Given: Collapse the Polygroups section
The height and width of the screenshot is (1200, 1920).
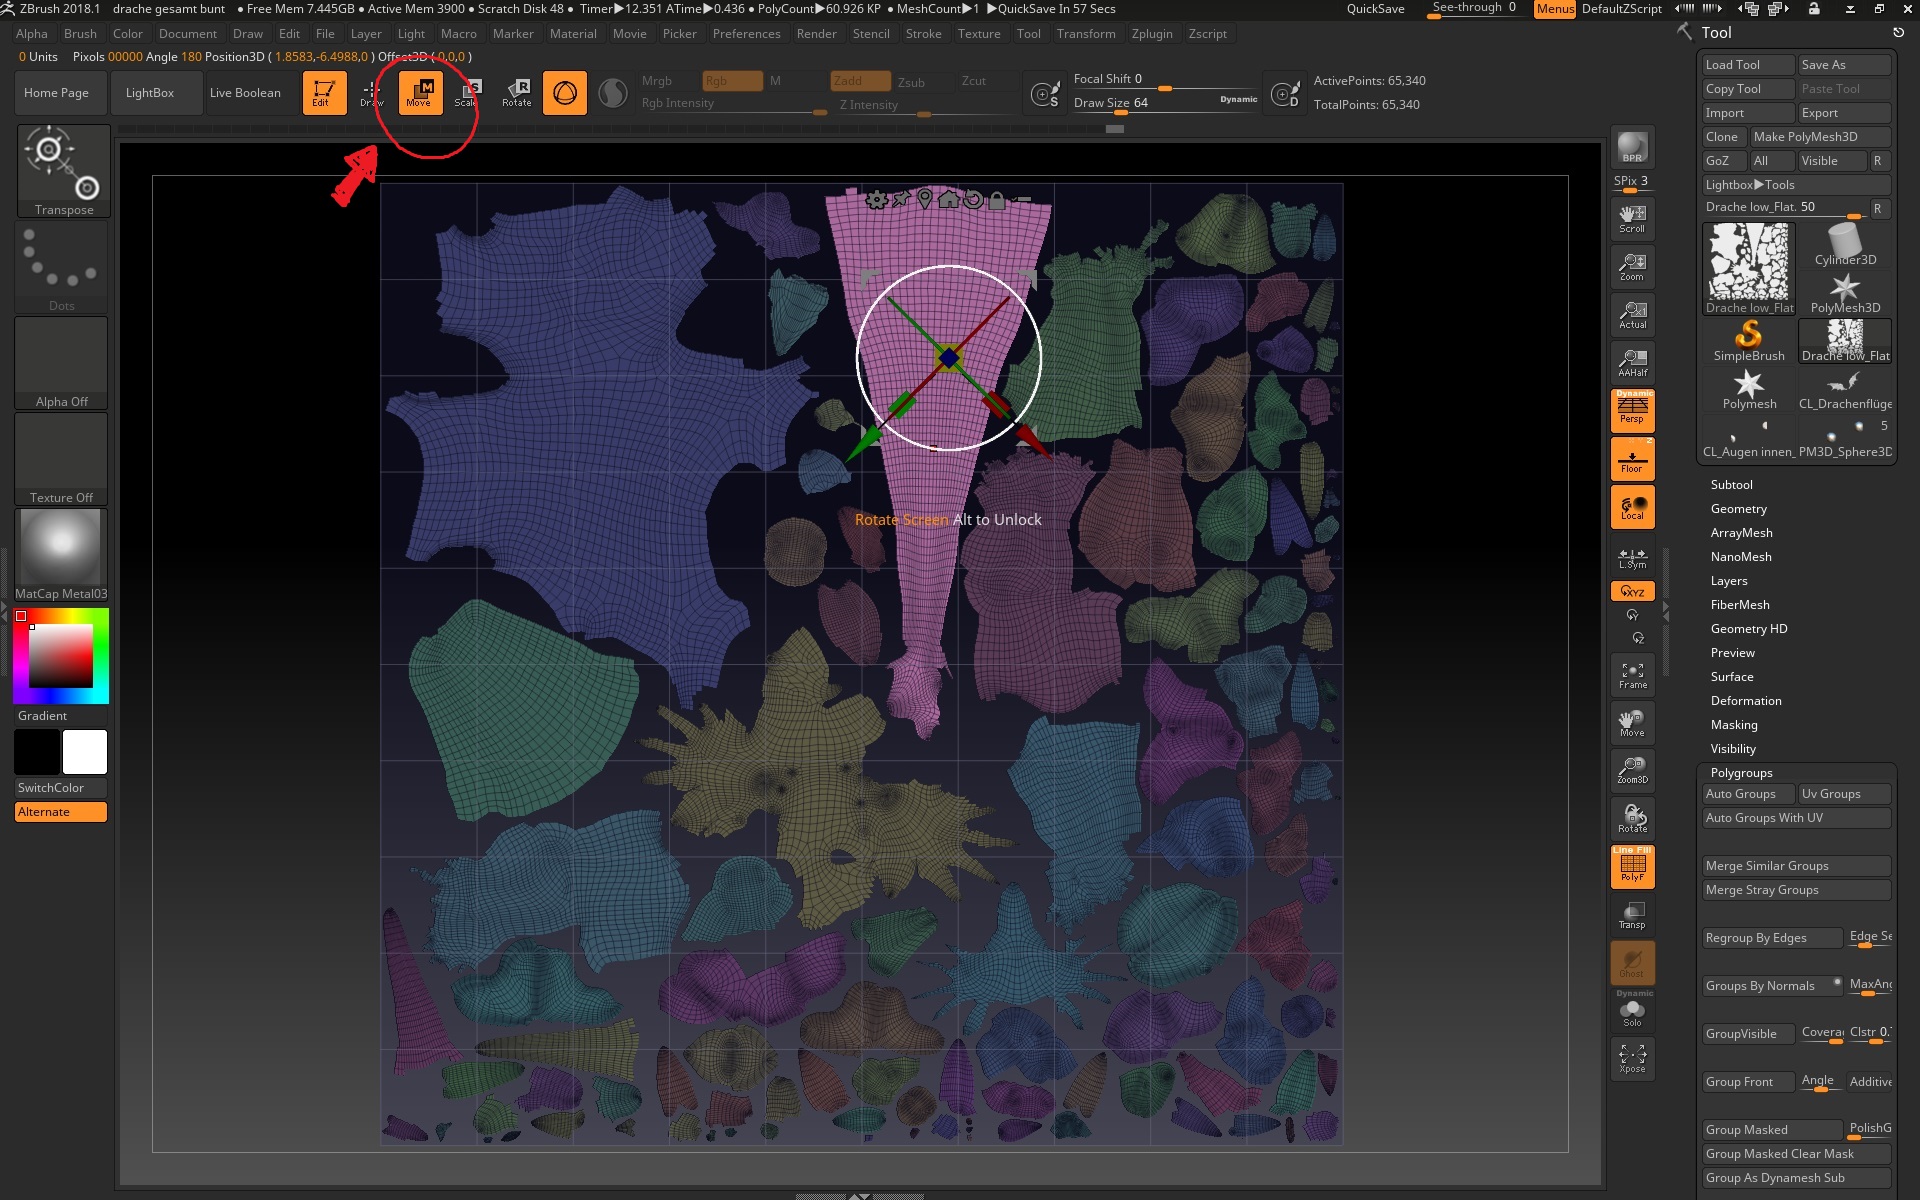Looking at the screenshot, I should coord(1741,773).
